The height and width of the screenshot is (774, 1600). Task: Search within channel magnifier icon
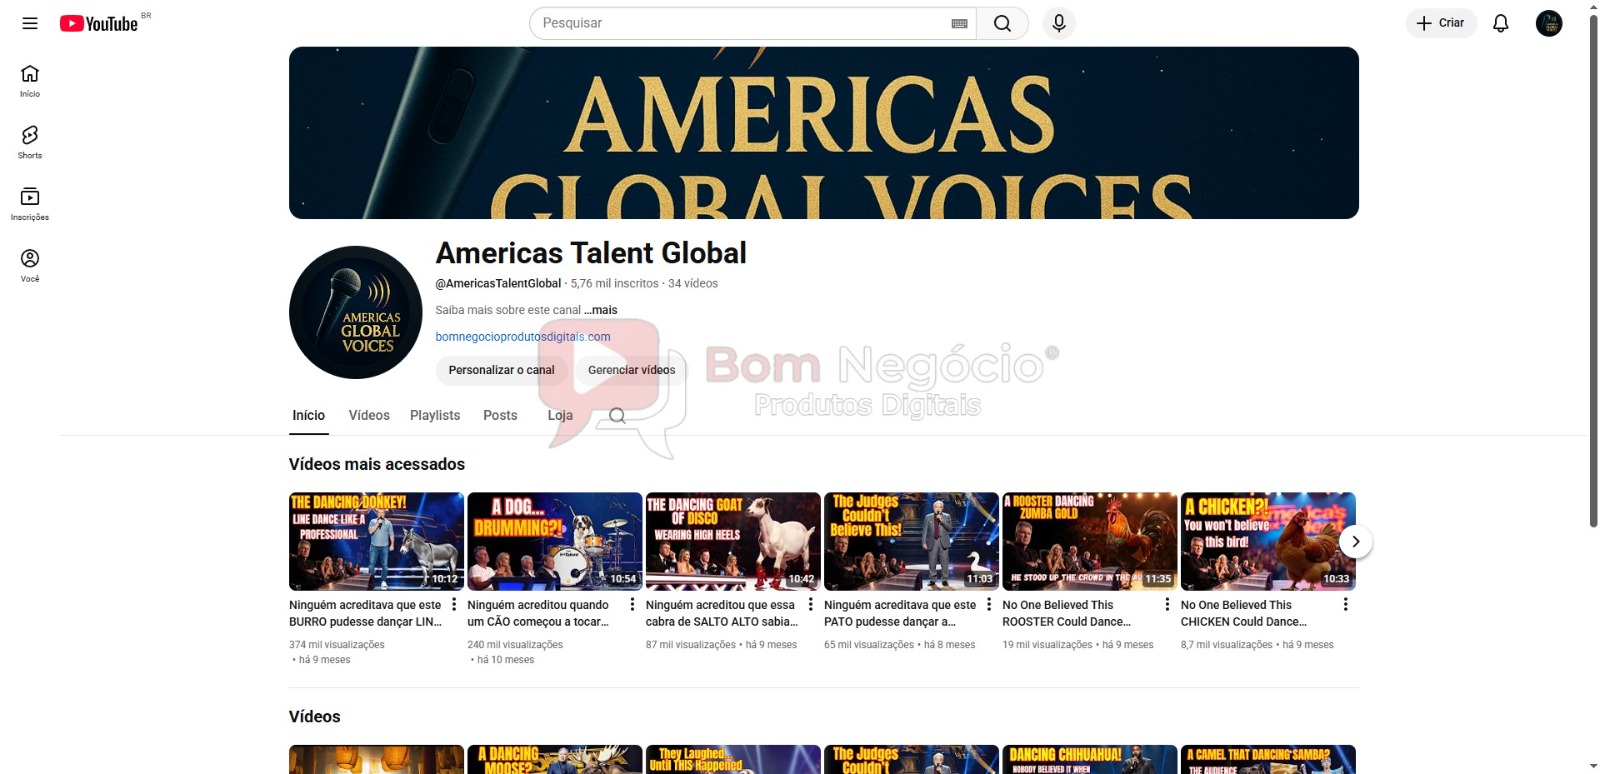click(x=617, y=416)
